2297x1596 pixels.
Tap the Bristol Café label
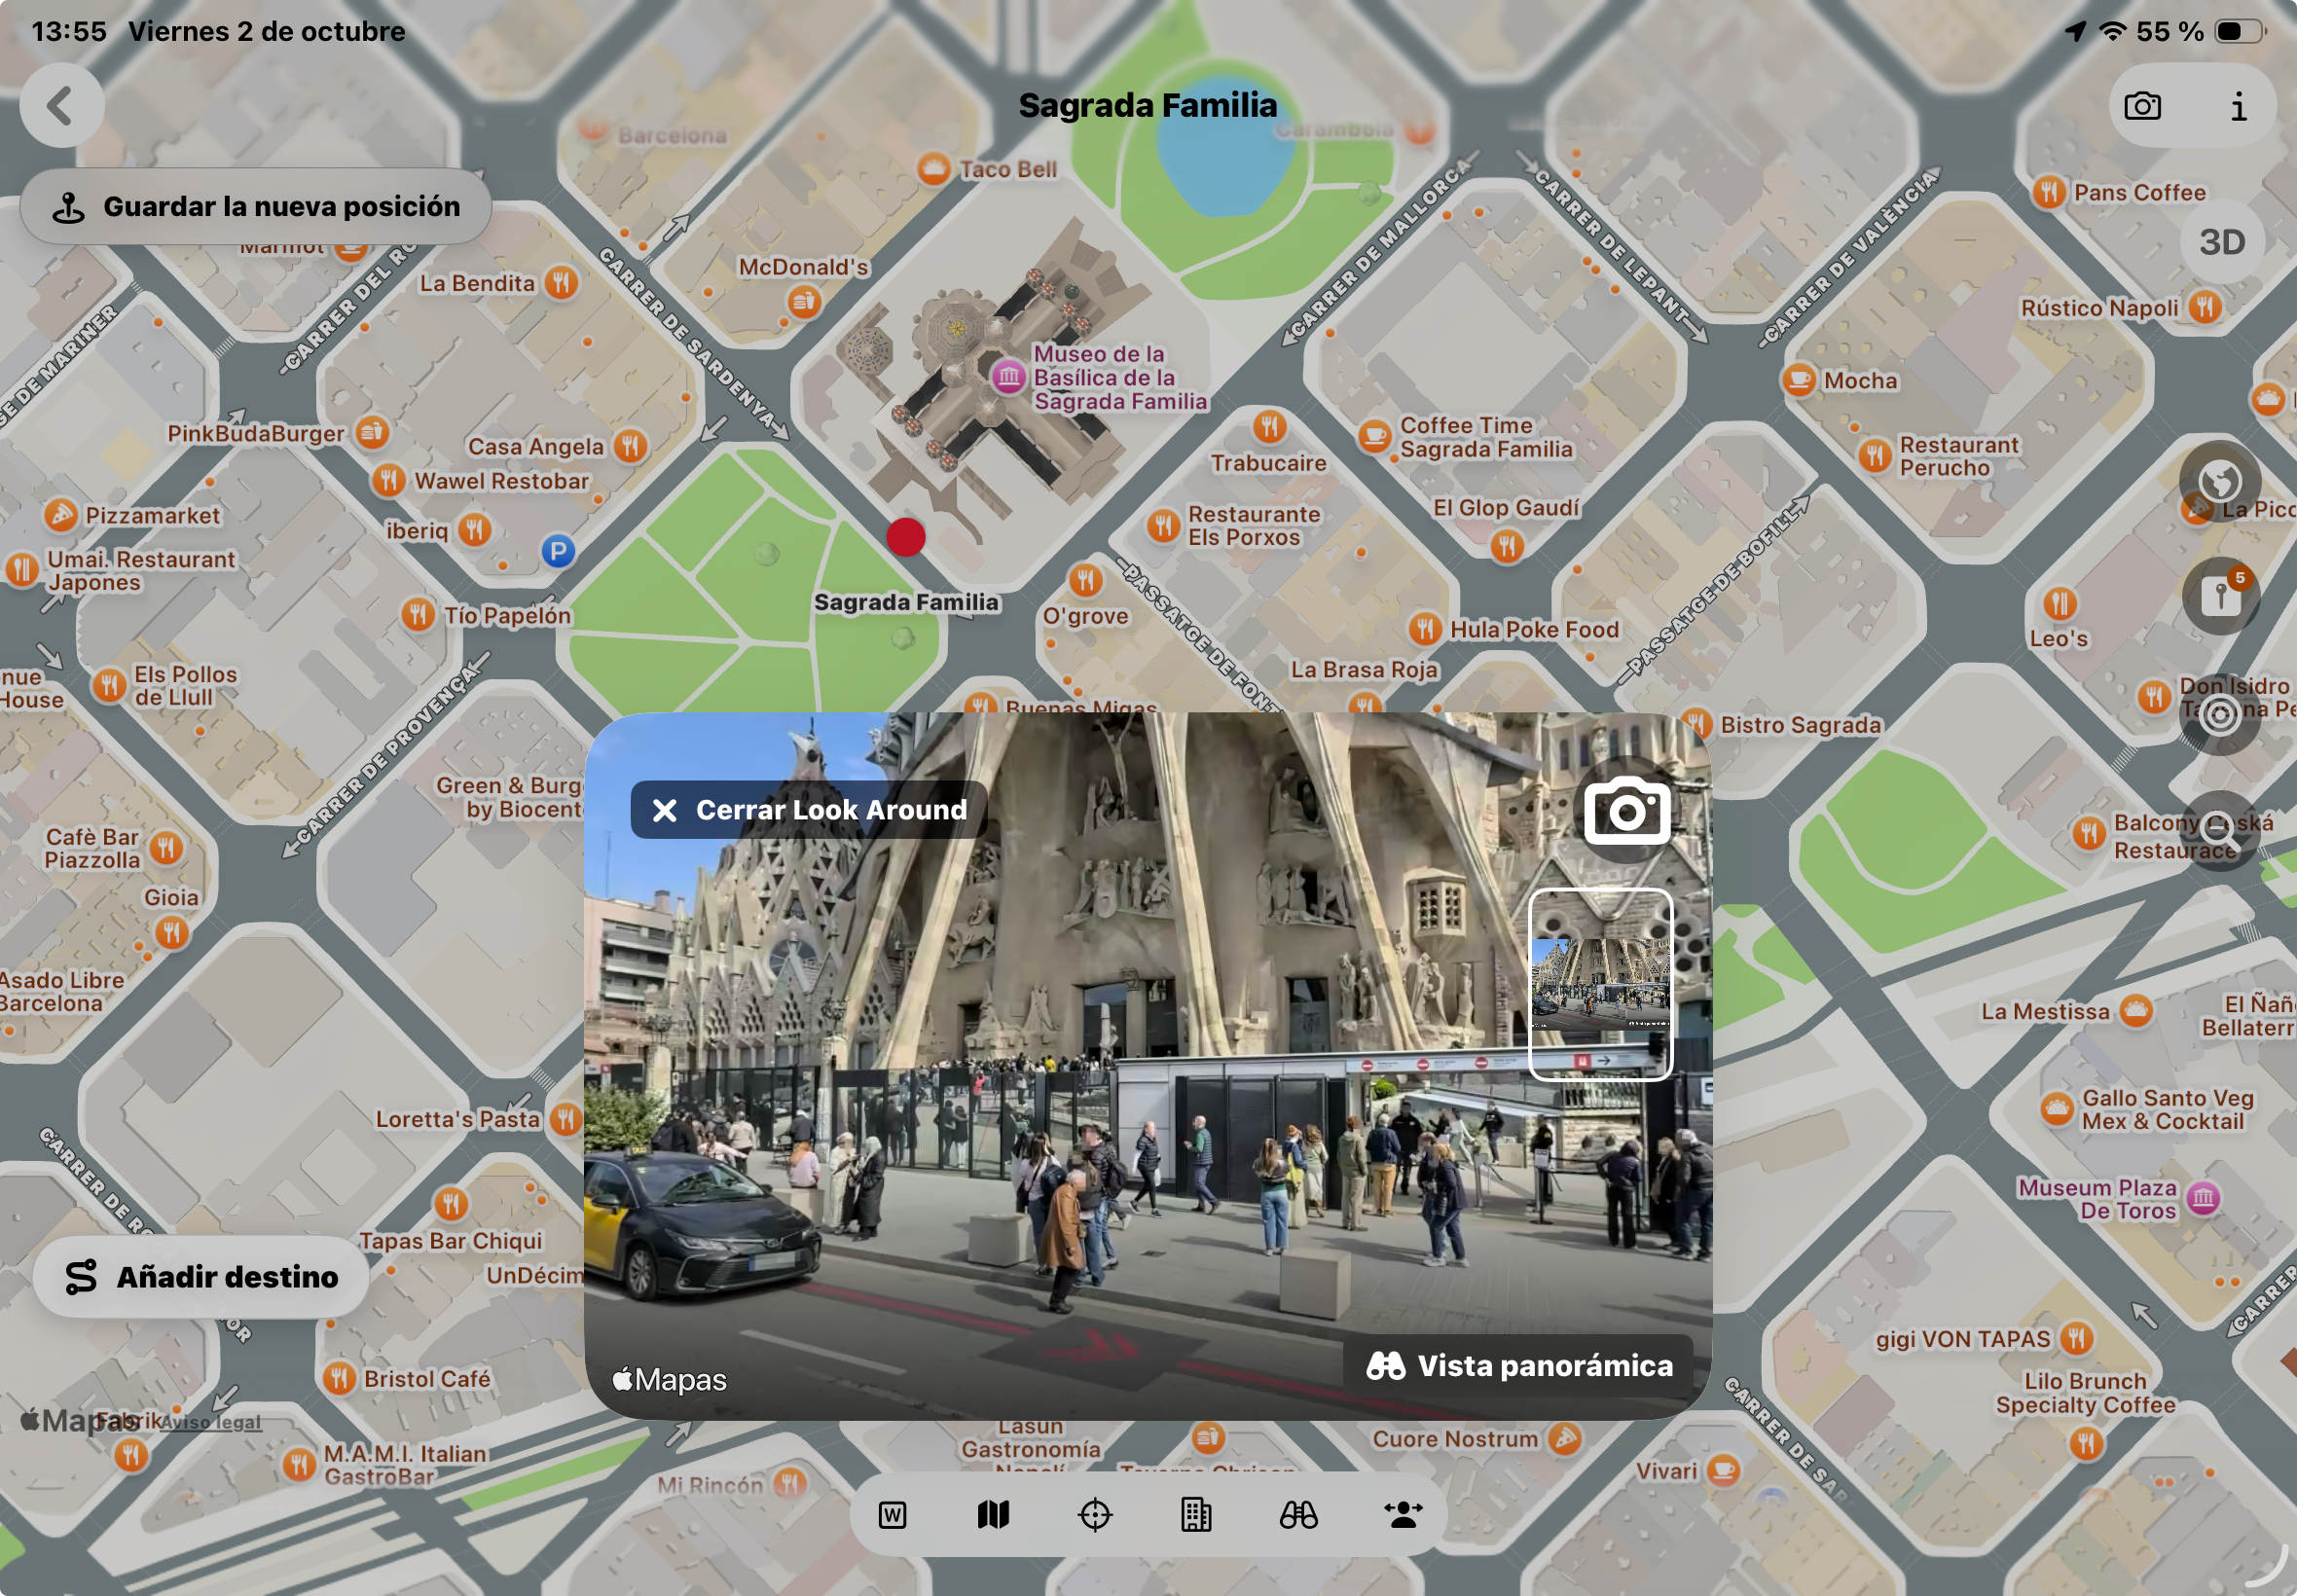click(x=427, y=1378)
